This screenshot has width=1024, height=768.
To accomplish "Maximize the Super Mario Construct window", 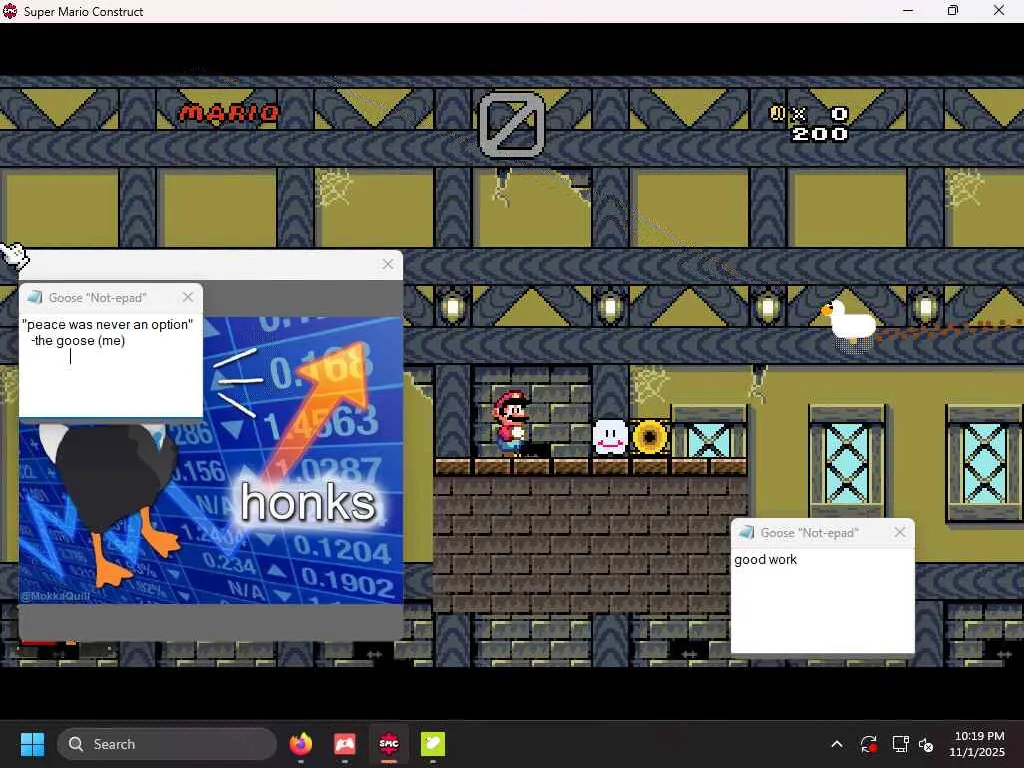I will click(953, 10).
